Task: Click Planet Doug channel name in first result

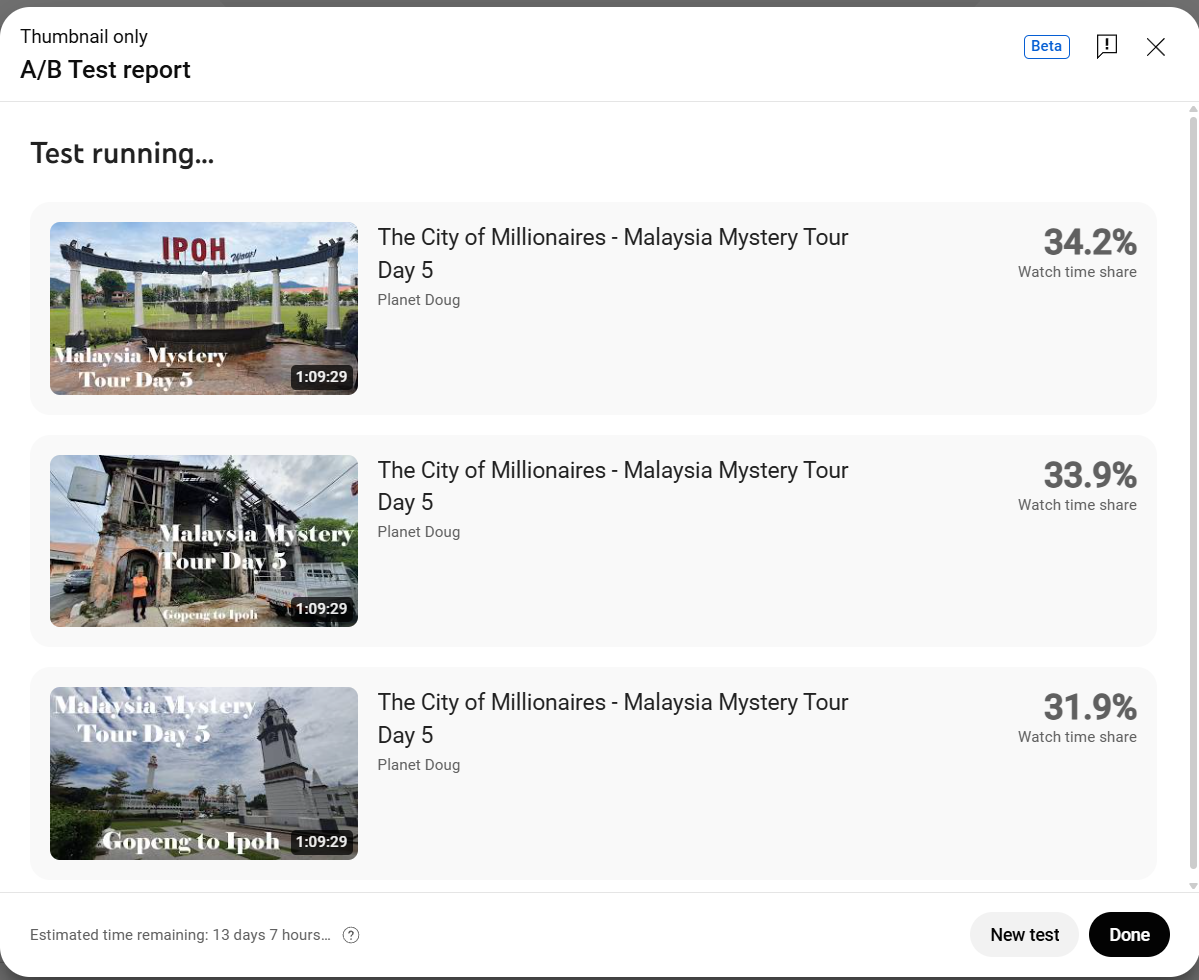Action: pos(419,300)
